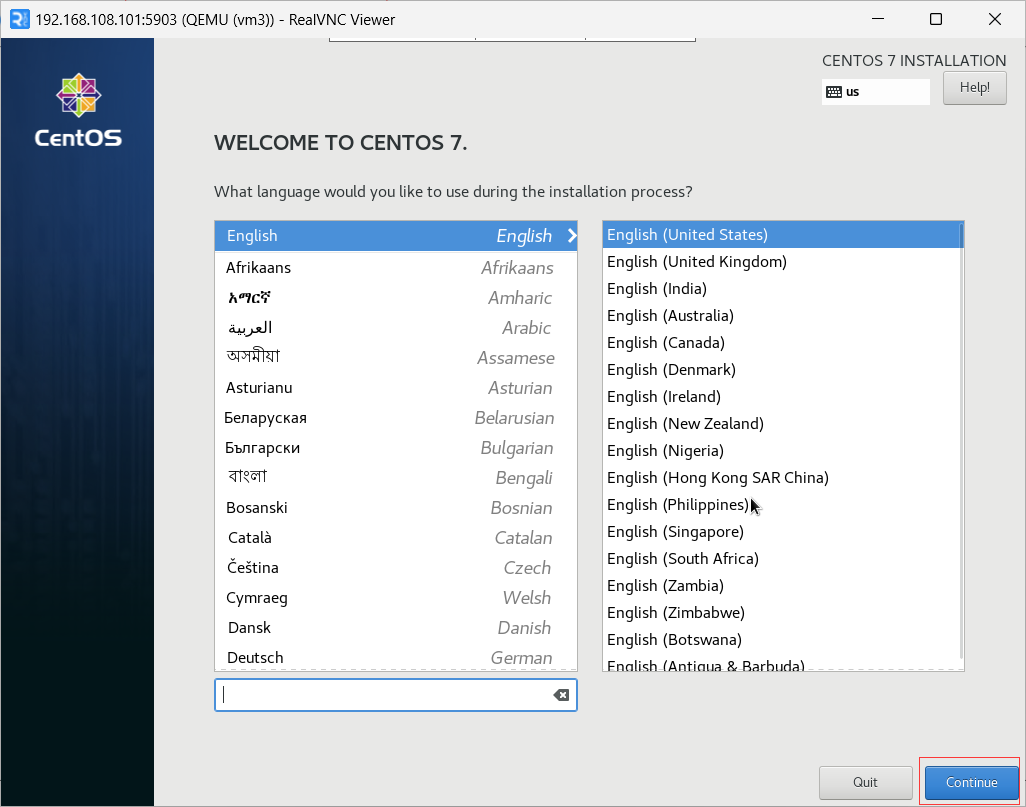Select Bulgarian in the language list
1026x807 pixels.
[x=395, y=448]
